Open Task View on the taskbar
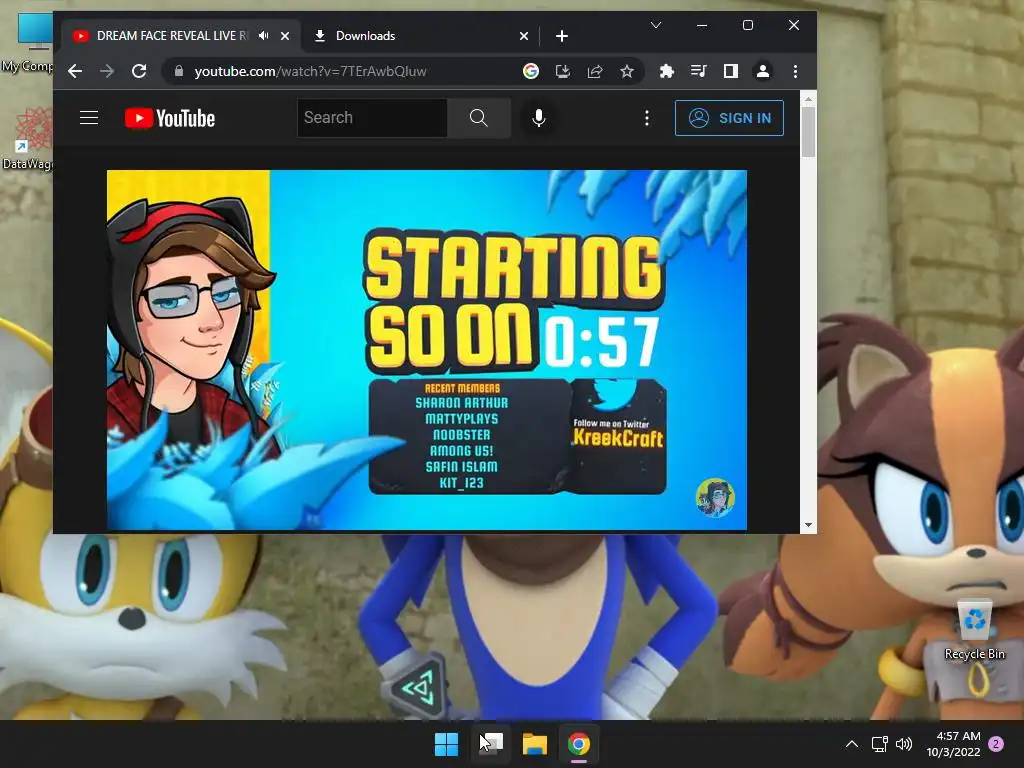This screenshot has width=1024, height=768. [x=491, y=744]
